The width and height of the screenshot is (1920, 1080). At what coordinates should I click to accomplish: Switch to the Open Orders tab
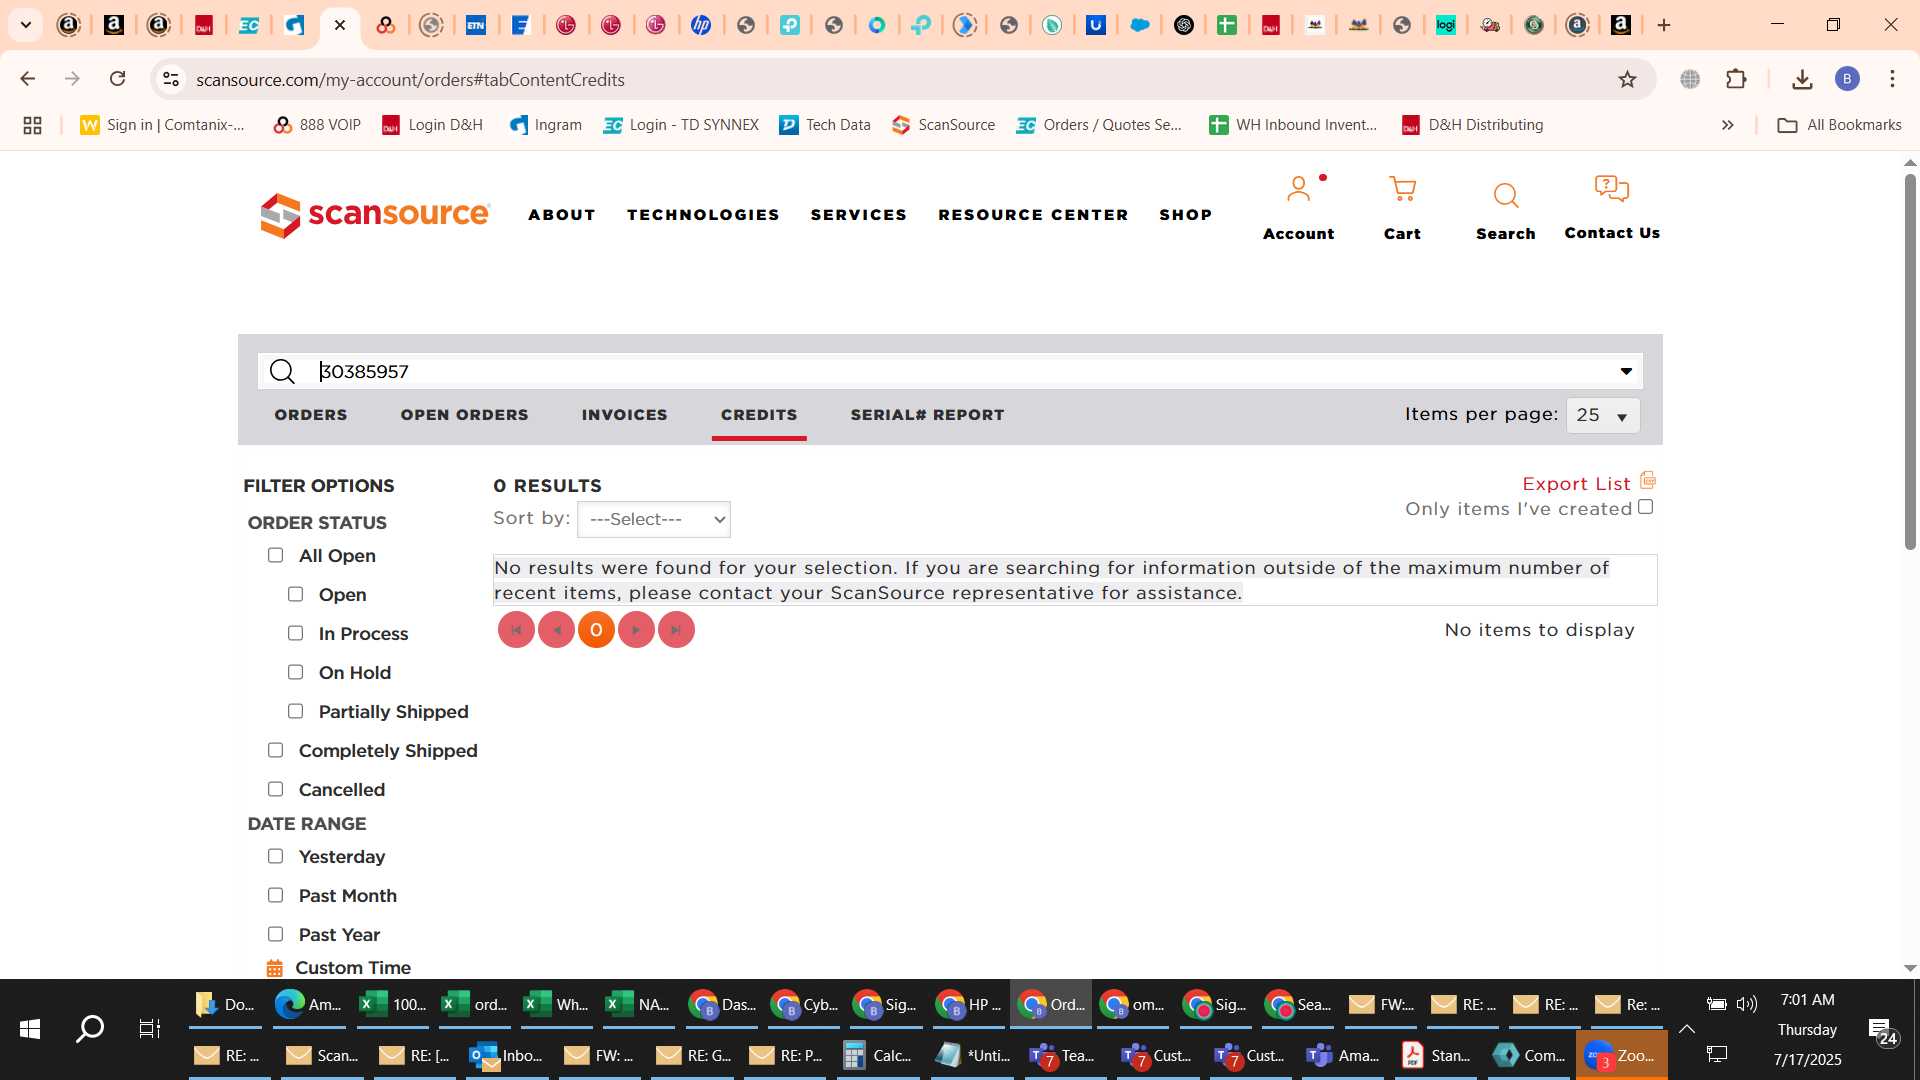(x=464, y=415)
